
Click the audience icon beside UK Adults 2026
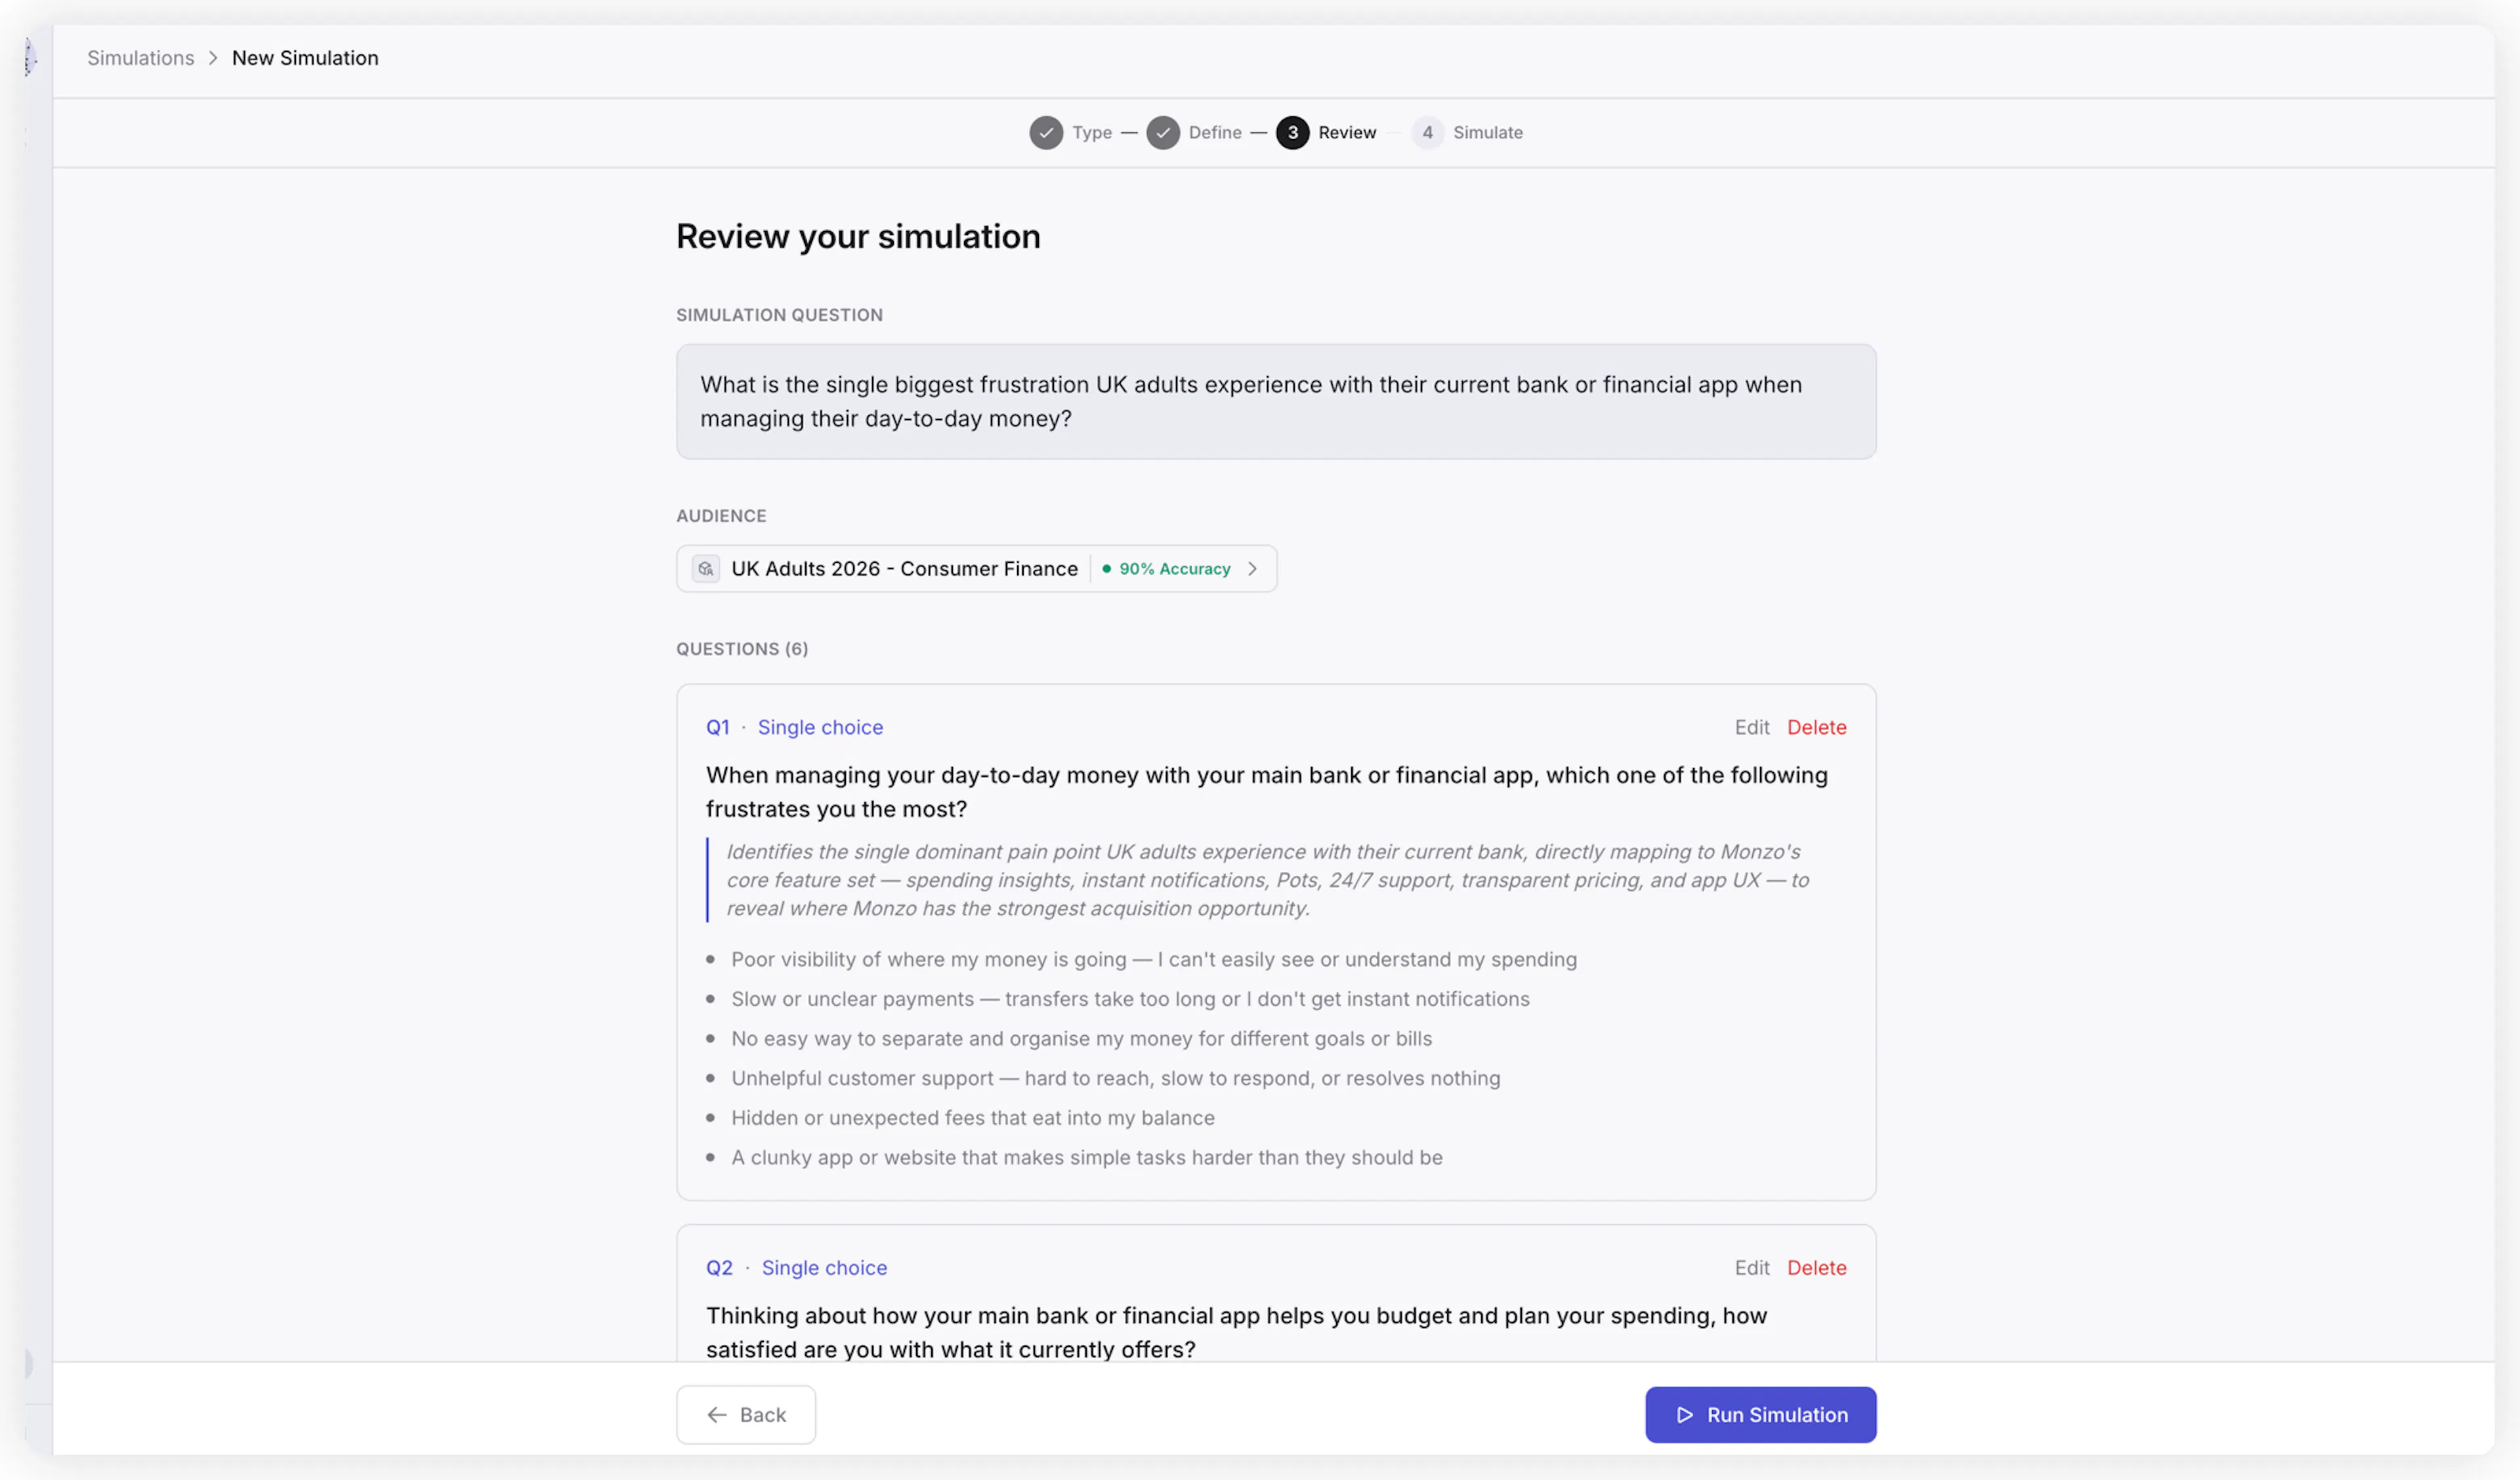pos(706,569)
